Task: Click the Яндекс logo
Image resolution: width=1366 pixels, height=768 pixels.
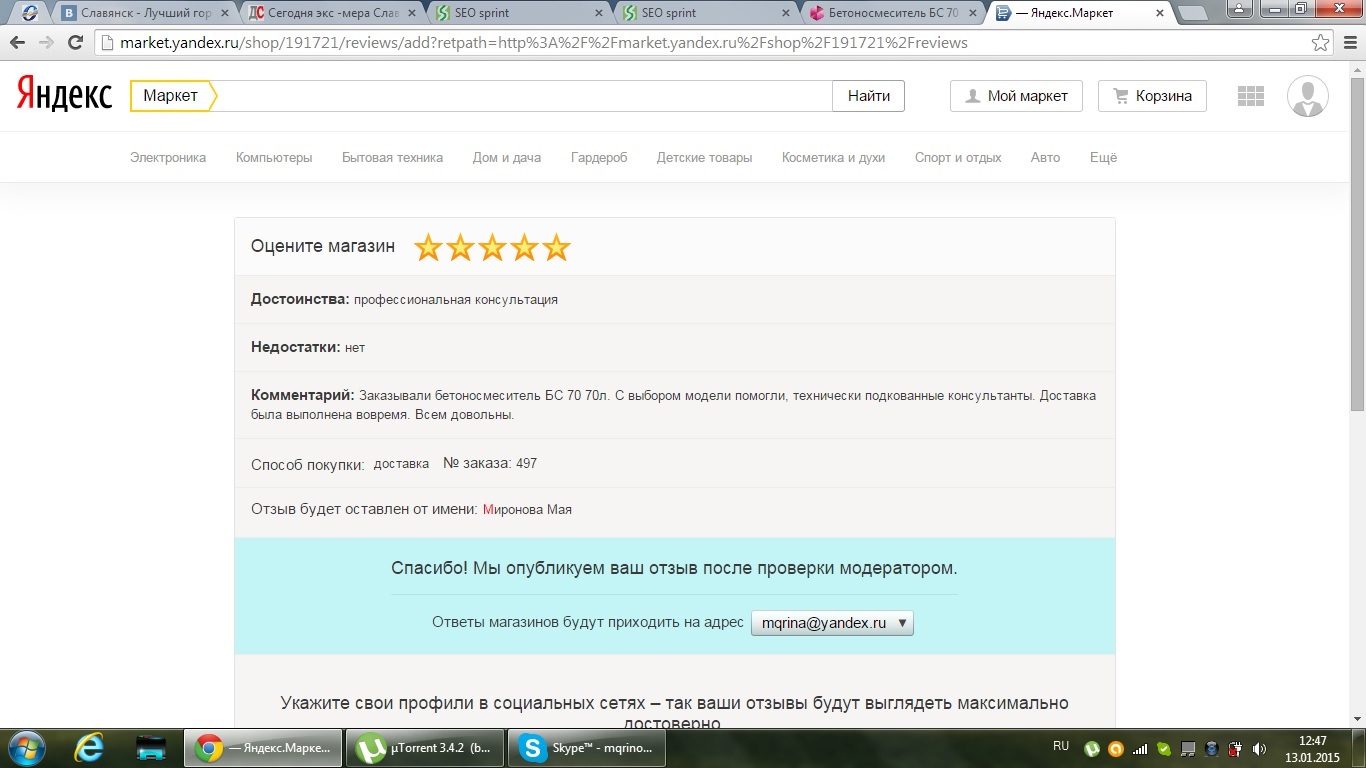Action: coord(64,95)
